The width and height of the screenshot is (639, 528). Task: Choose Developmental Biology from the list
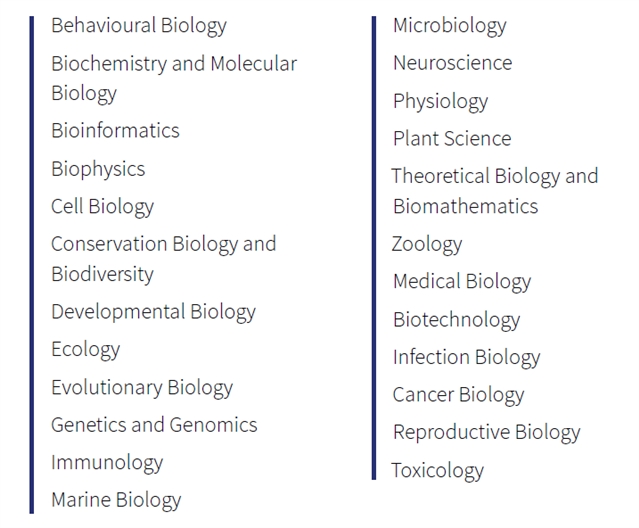click(153, 312)
